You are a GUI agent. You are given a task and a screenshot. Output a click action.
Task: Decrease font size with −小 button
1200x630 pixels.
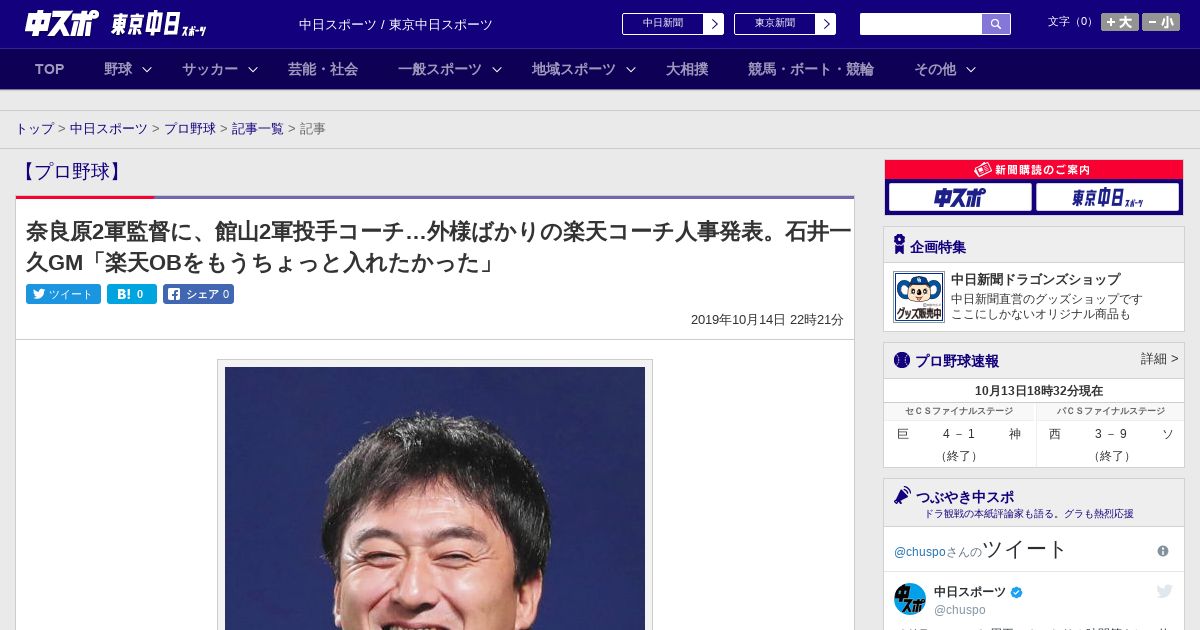coord(1161,22)
